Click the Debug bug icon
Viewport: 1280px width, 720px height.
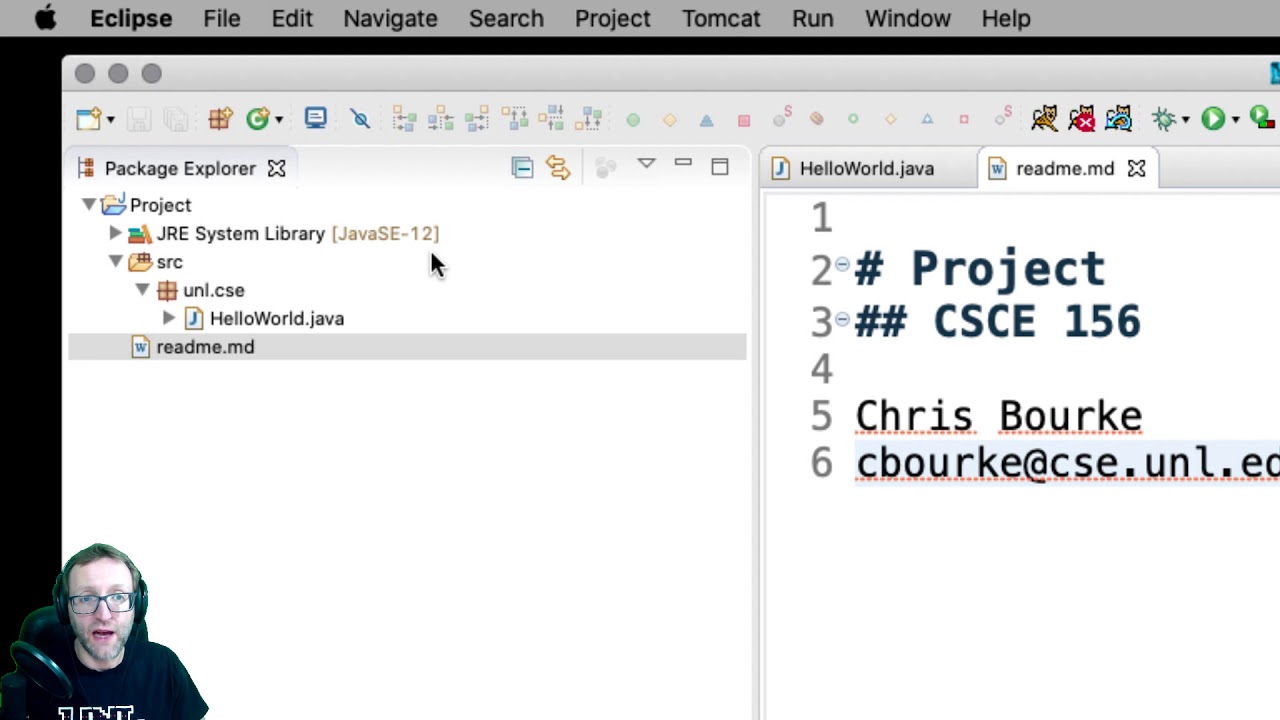(x=1163, y=119)
